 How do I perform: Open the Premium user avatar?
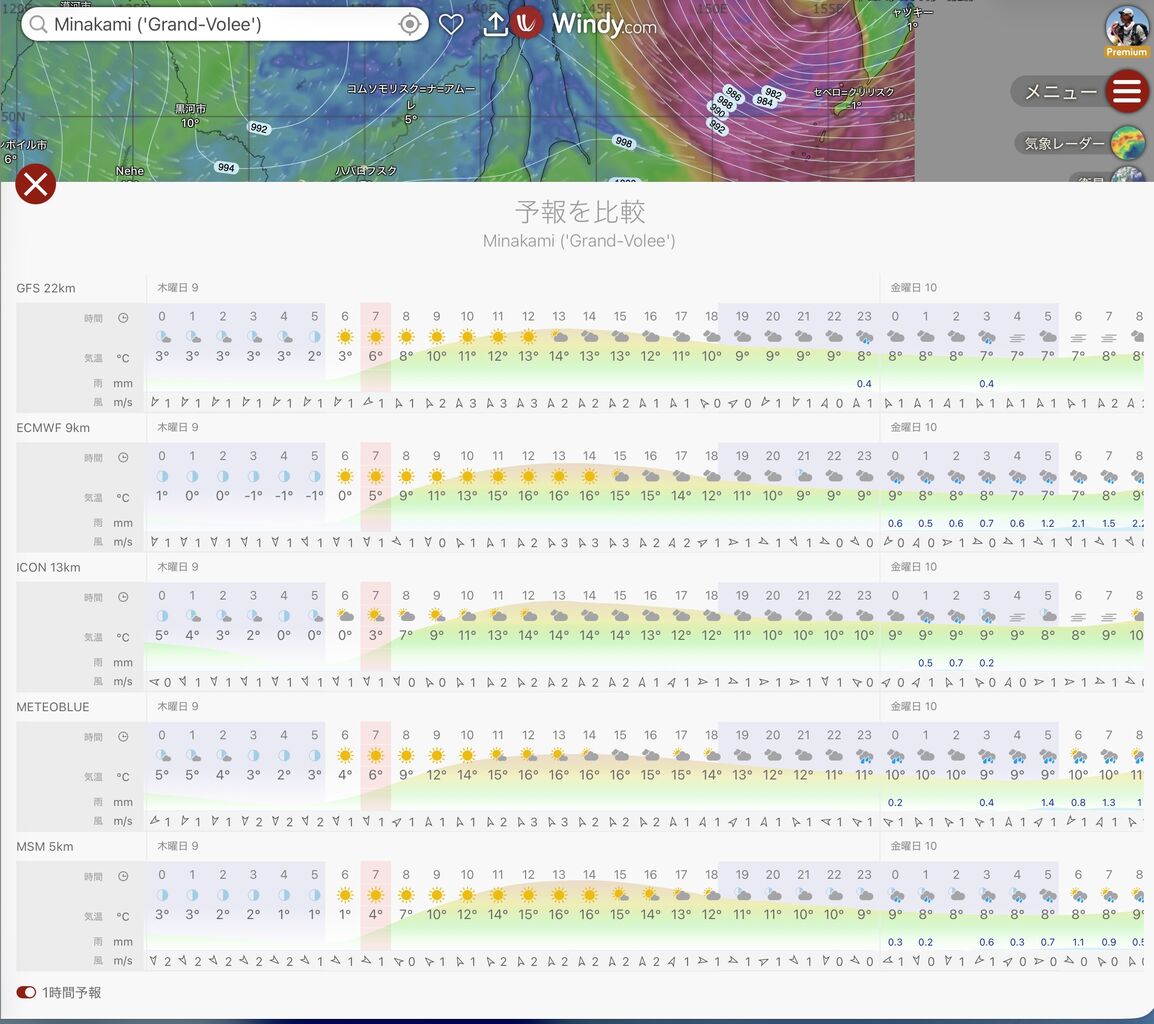pos(1126,32)
